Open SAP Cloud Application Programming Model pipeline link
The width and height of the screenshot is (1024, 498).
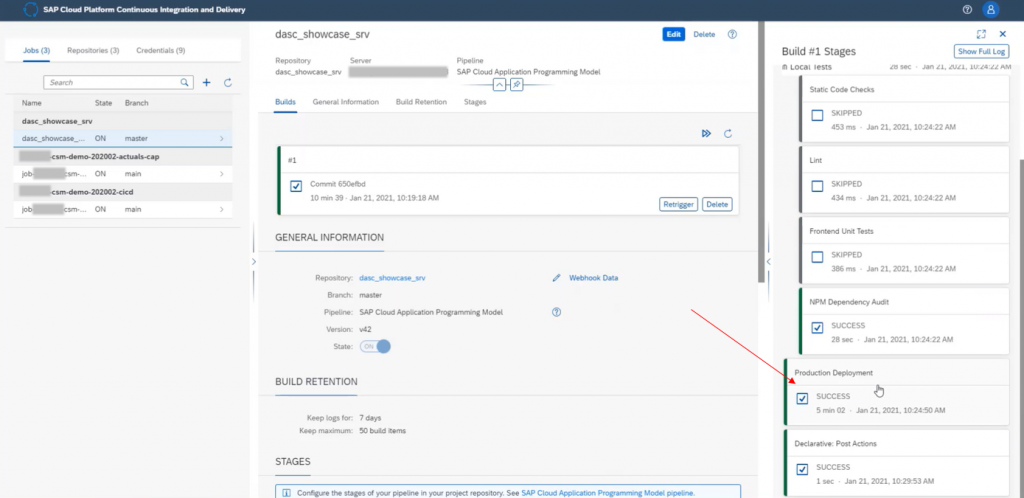coord(607,493)
